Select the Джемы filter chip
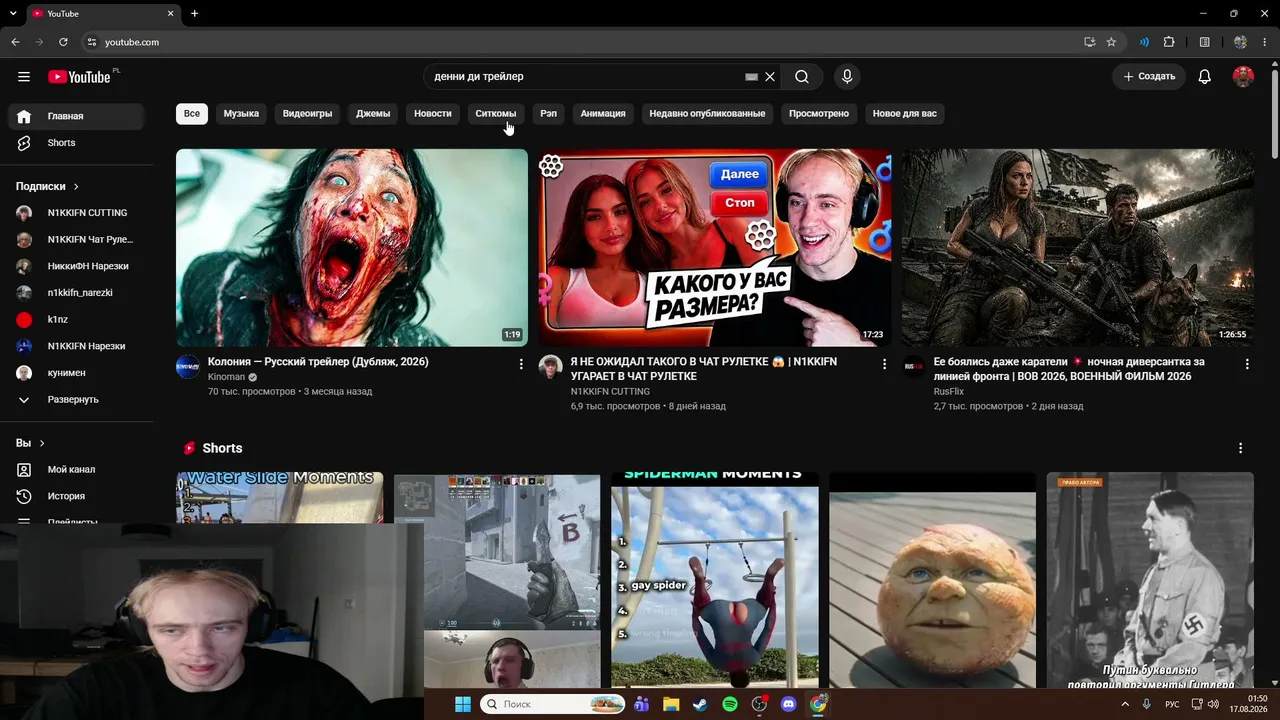This screenshot has height=720, width=1280. 373,114
